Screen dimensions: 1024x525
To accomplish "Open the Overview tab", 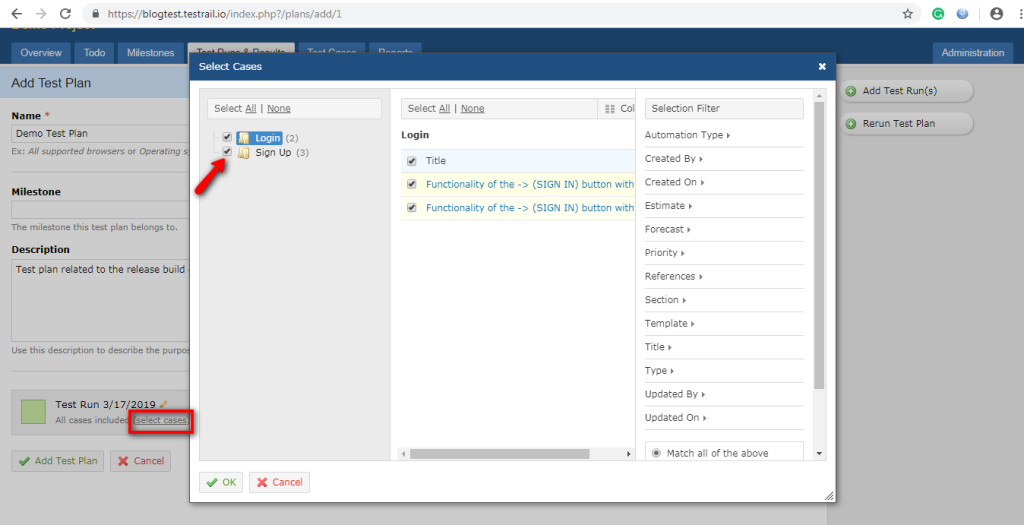I will (41, 53).
